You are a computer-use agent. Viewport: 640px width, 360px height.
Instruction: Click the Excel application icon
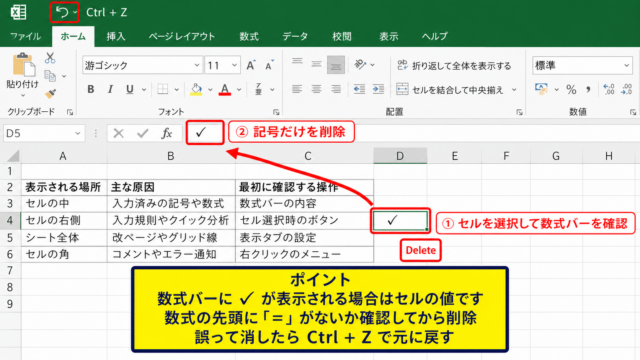click(x=18, y=12)
